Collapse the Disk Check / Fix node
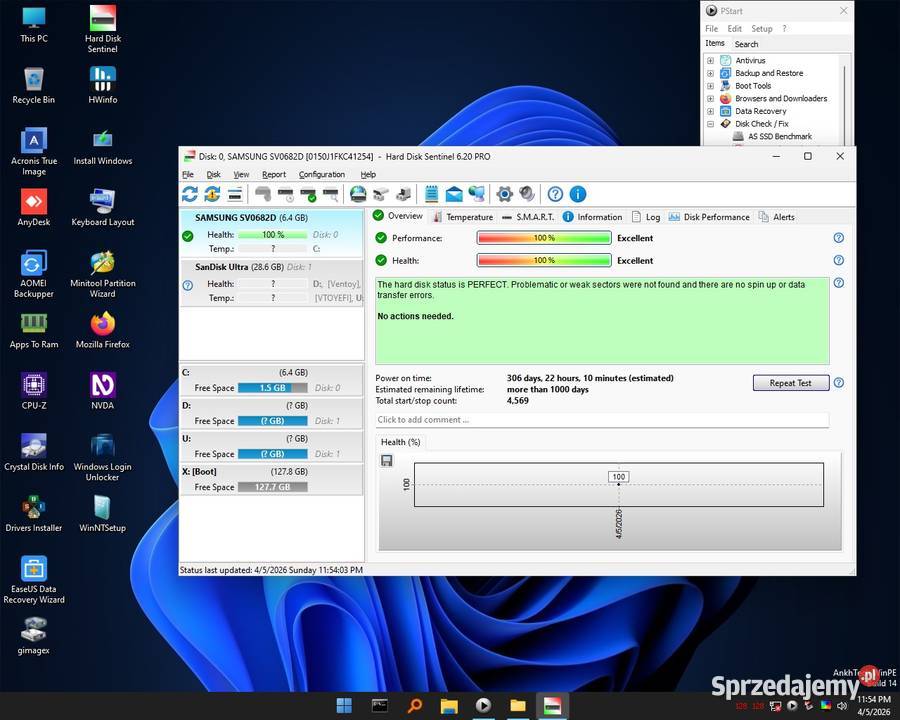This screenshot has height=720, width=900. click(710, 124)
